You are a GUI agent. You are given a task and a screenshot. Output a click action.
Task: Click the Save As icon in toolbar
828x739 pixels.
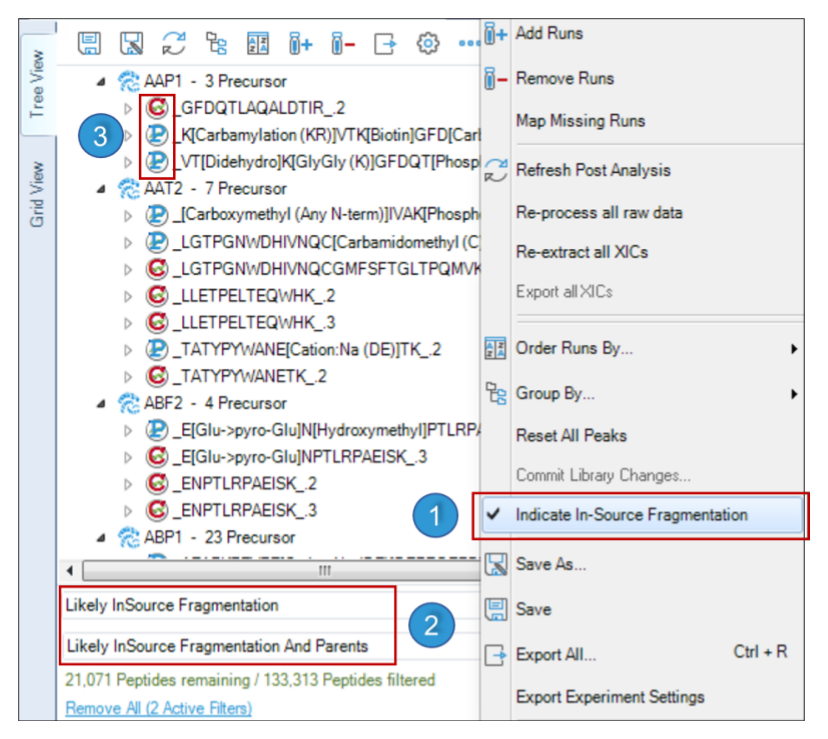131,43
